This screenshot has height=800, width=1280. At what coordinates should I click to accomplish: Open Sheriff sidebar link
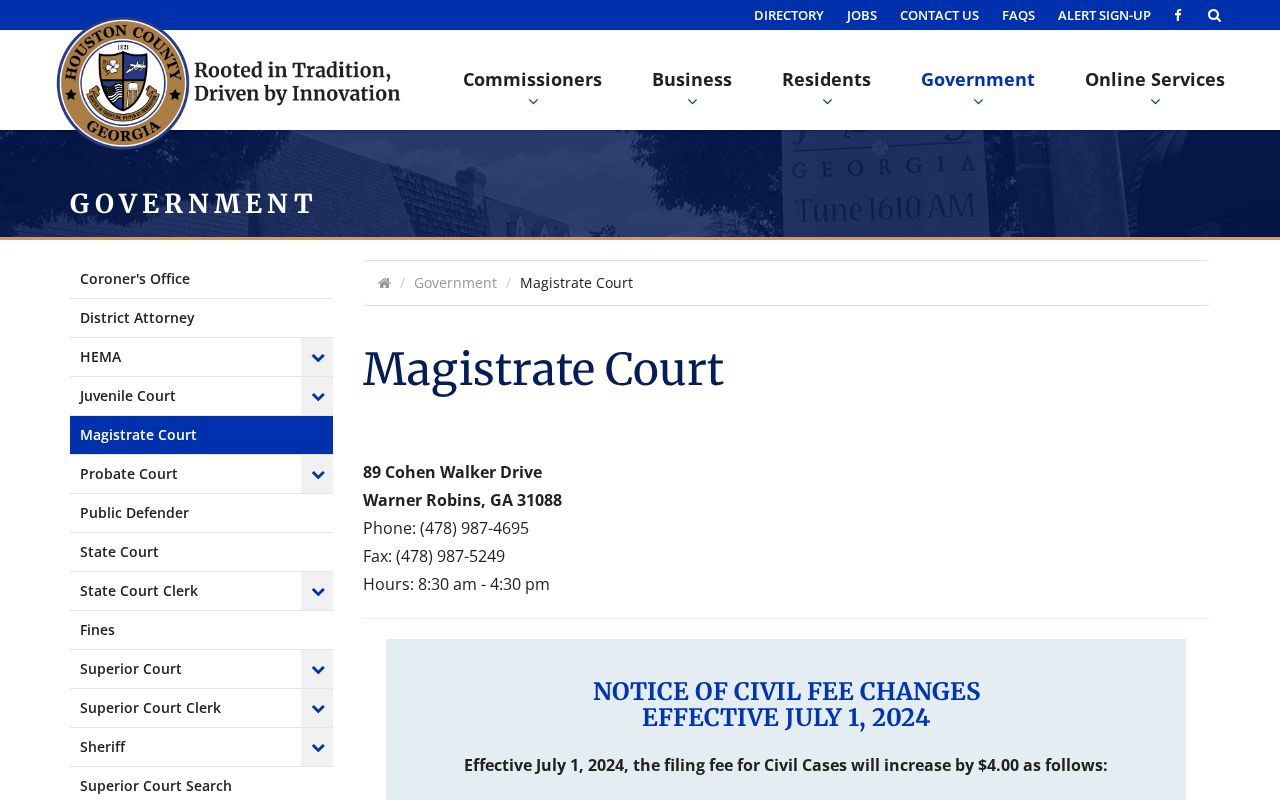tap(185, 747)
